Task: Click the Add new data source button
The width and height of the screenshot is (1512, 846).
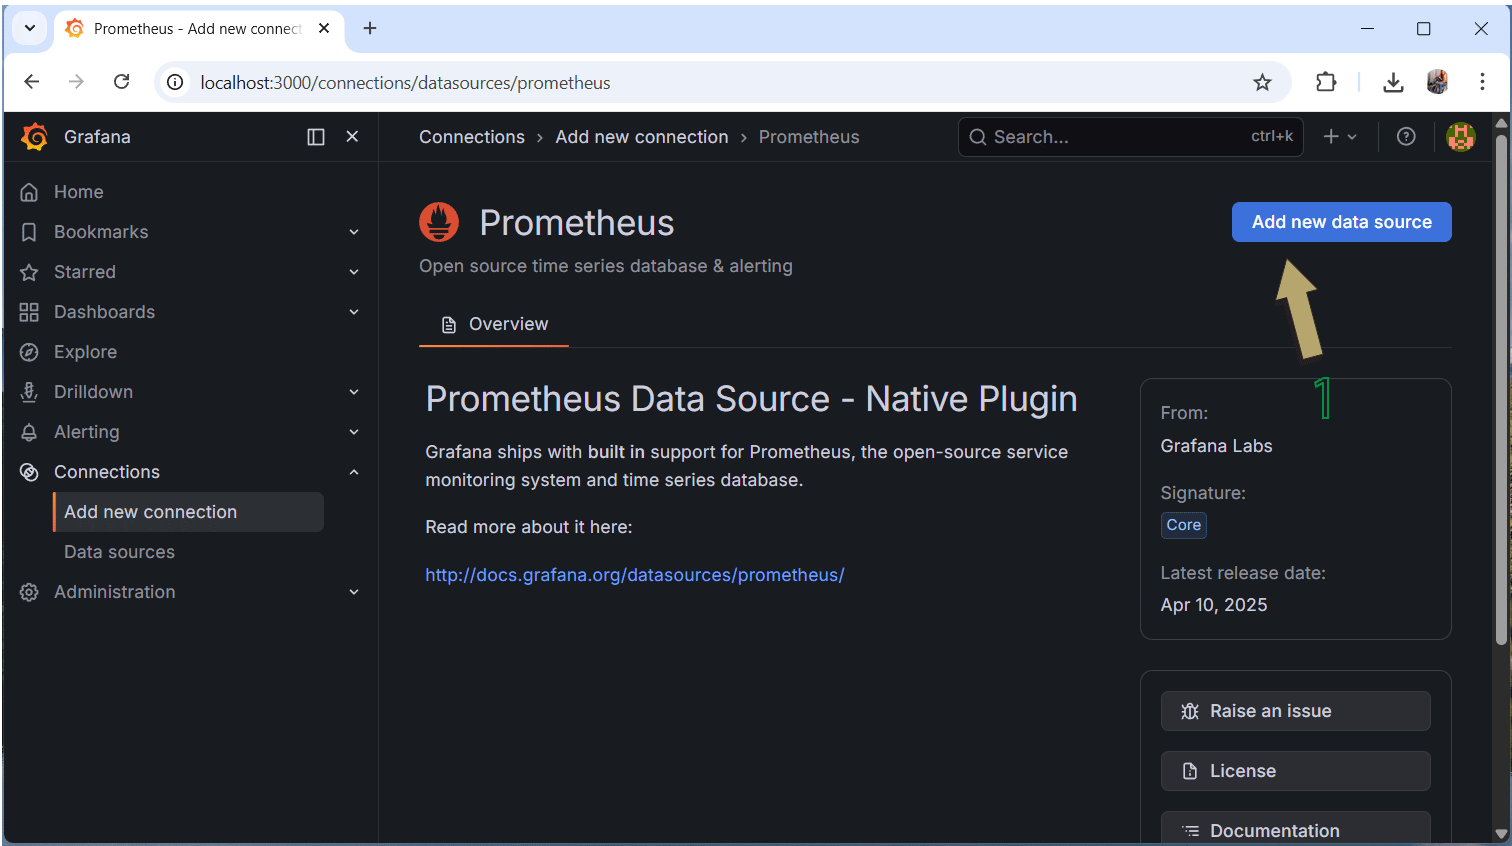Action: click(x=1341, y=221)
